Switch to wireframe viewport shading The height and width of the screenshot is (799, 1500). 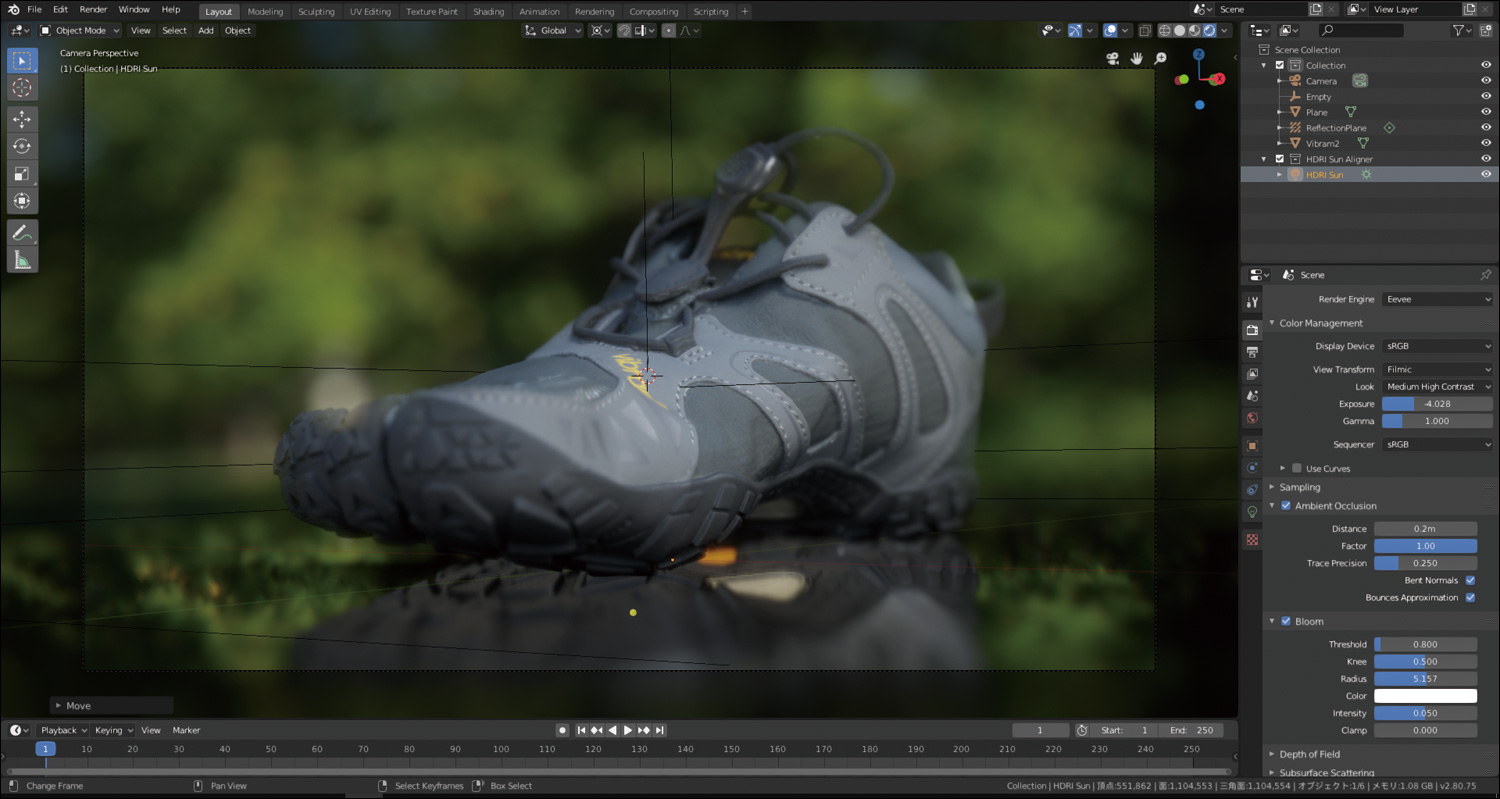point(1165,30)
